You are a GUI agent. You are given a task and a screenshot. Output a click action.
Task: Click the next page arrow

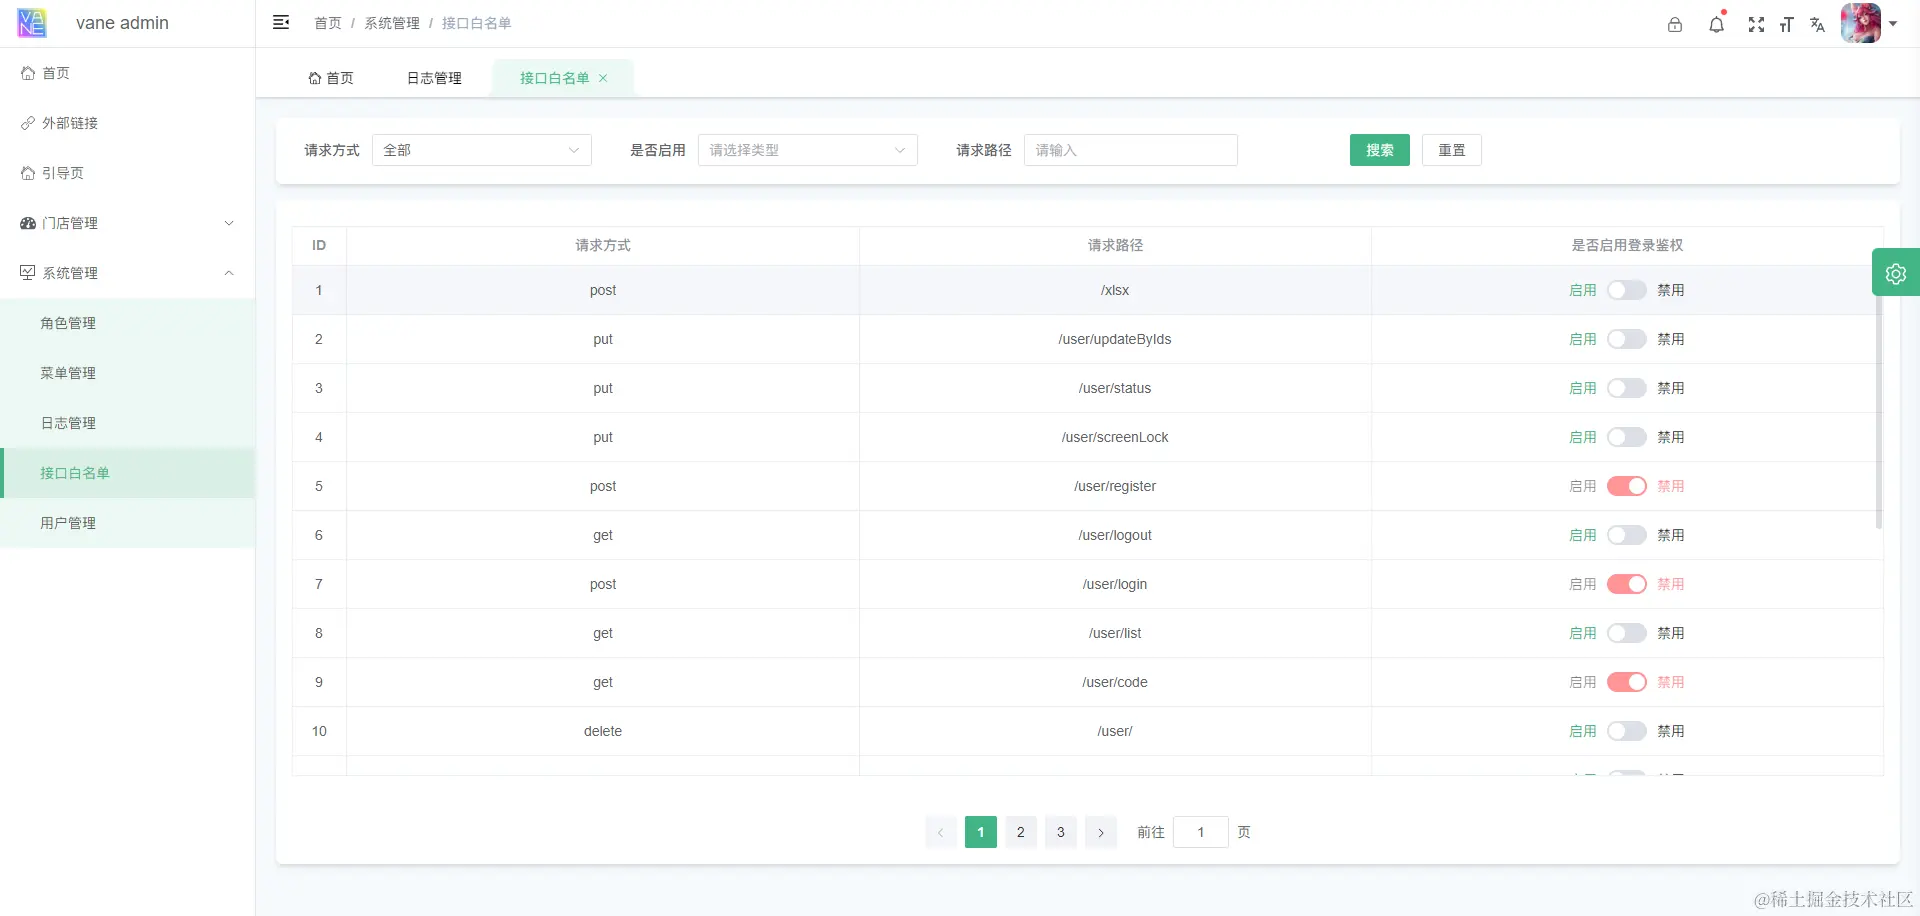(1101, 832)
